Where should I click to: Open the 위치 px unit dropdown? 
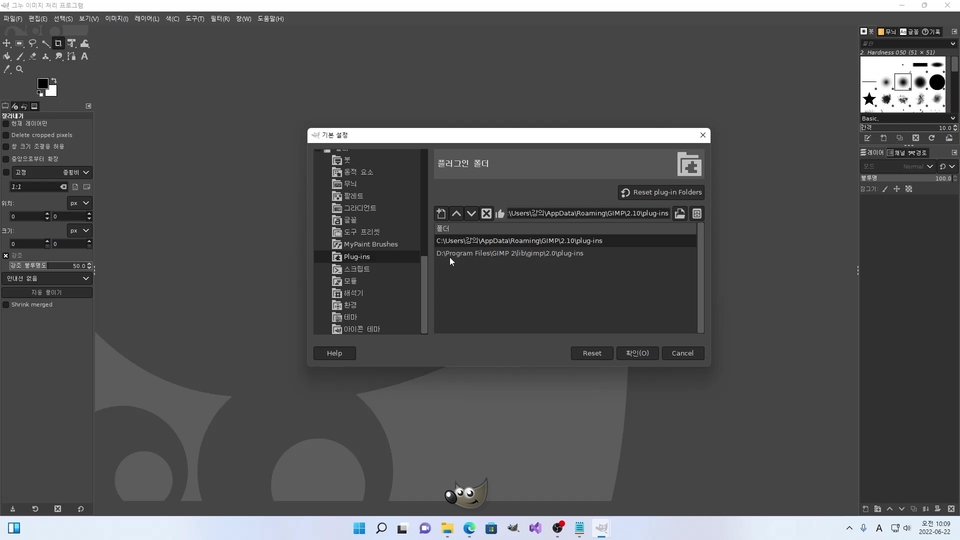point(79,203)
